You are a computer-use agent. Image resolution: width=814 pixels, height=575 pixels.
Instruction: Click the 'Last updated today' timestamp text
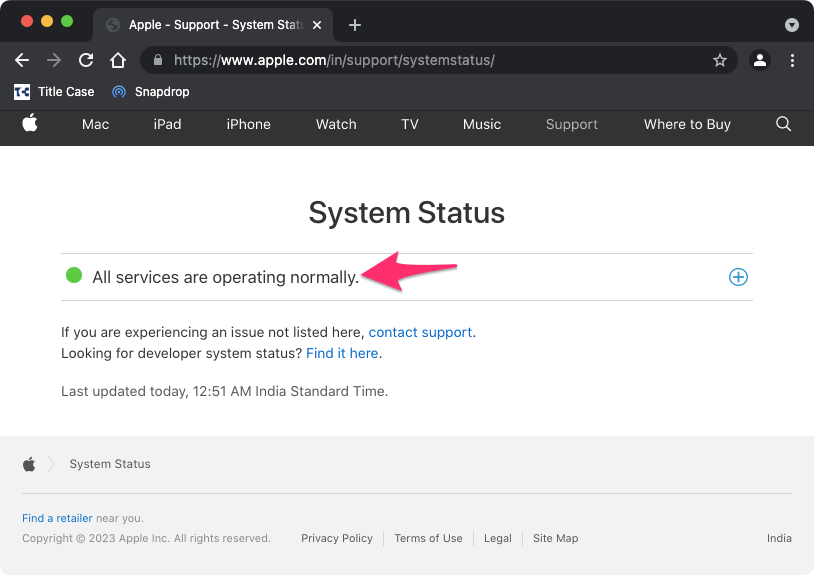pos(224,391)
